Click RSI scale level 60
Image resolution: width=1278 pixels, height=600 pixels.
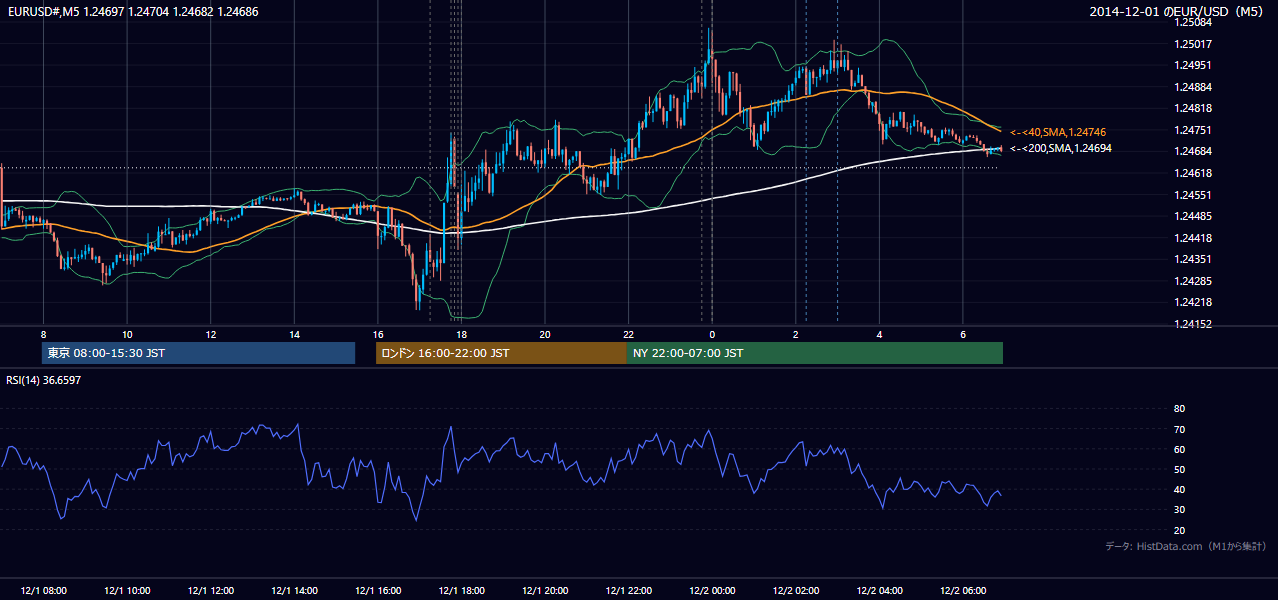pyautogui.click(x=1179, y=449)
